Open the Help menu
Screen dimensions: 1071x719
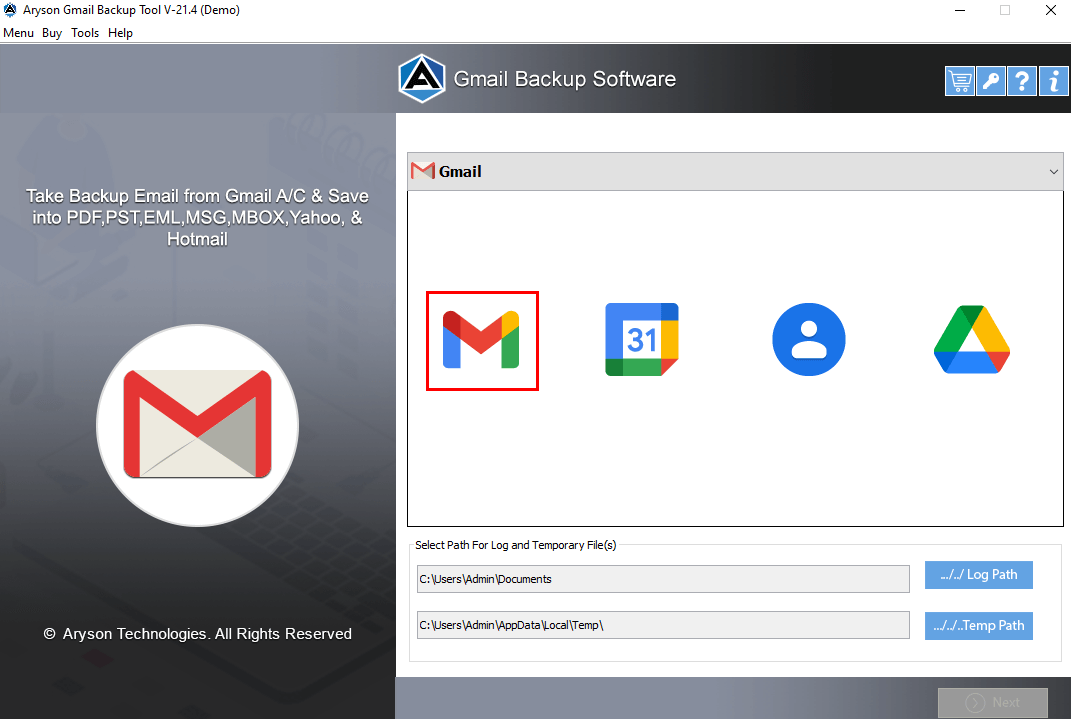(x=120, y=32)
